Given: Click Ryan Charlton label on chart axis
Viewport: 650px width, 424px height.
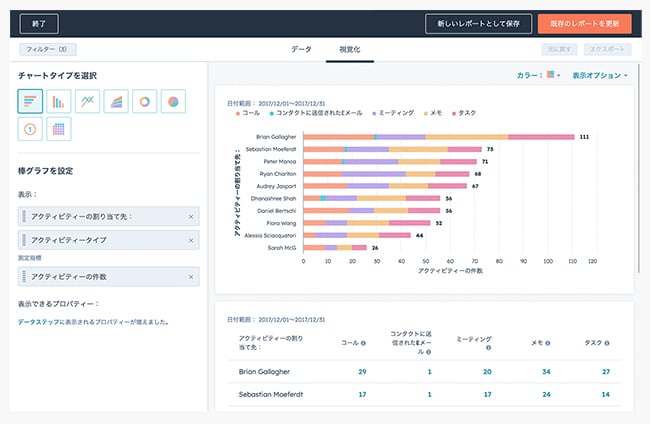Looking at the screenshot, I should tap(278, 174).
